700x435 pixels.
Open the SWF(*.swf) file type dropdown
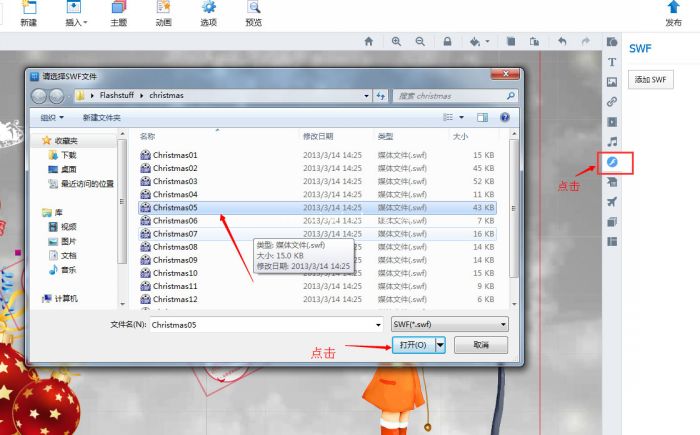pyautogui.click(x=450, y=324)
